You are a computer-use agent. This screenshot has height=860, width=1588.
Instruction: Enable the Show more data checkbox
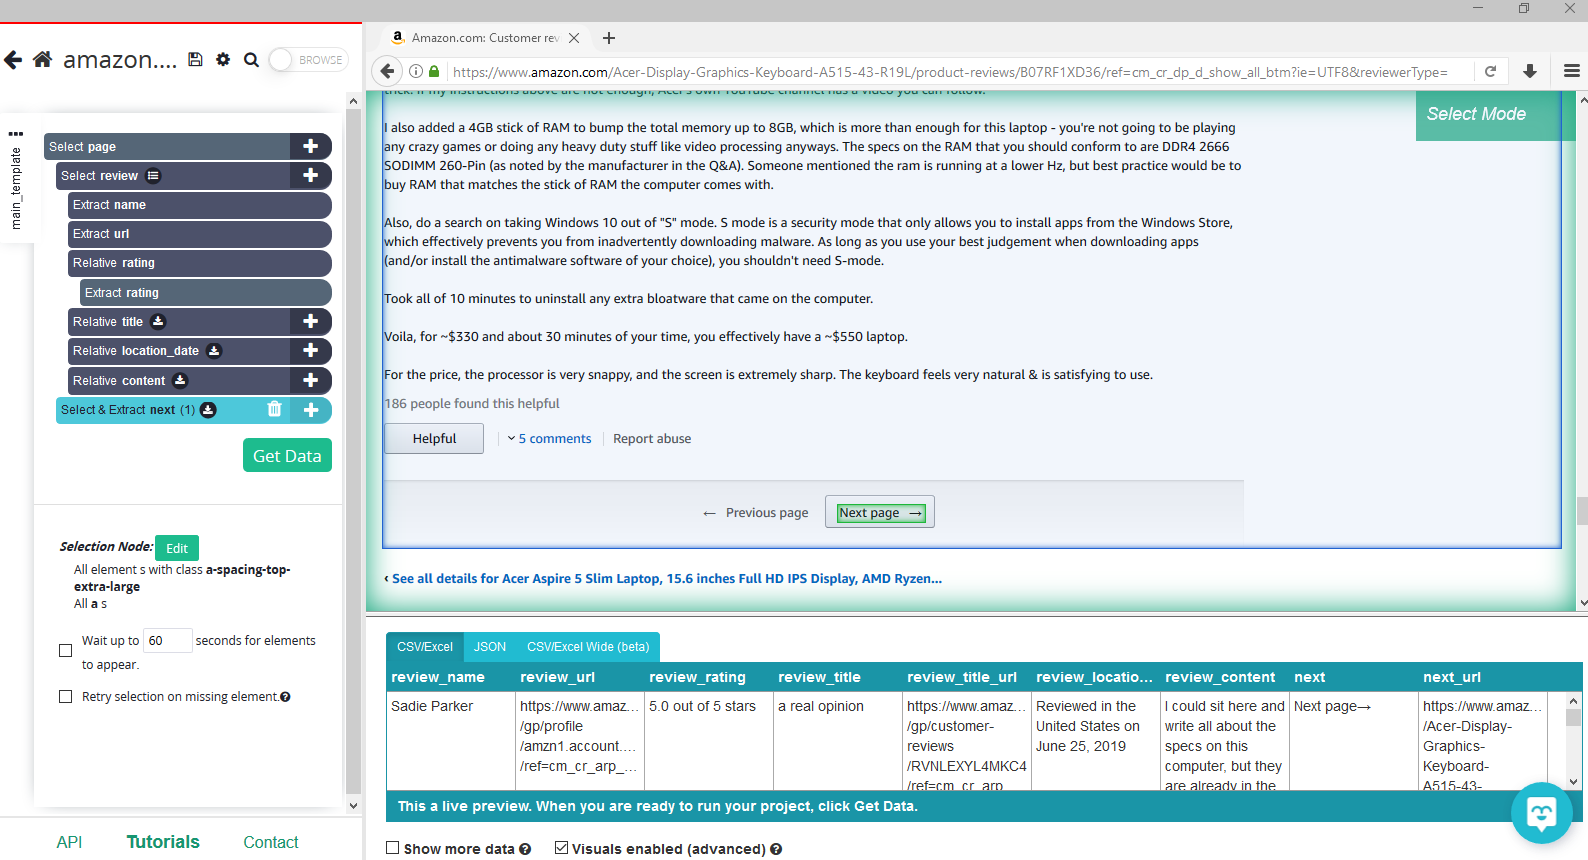[x=393, y=848]
